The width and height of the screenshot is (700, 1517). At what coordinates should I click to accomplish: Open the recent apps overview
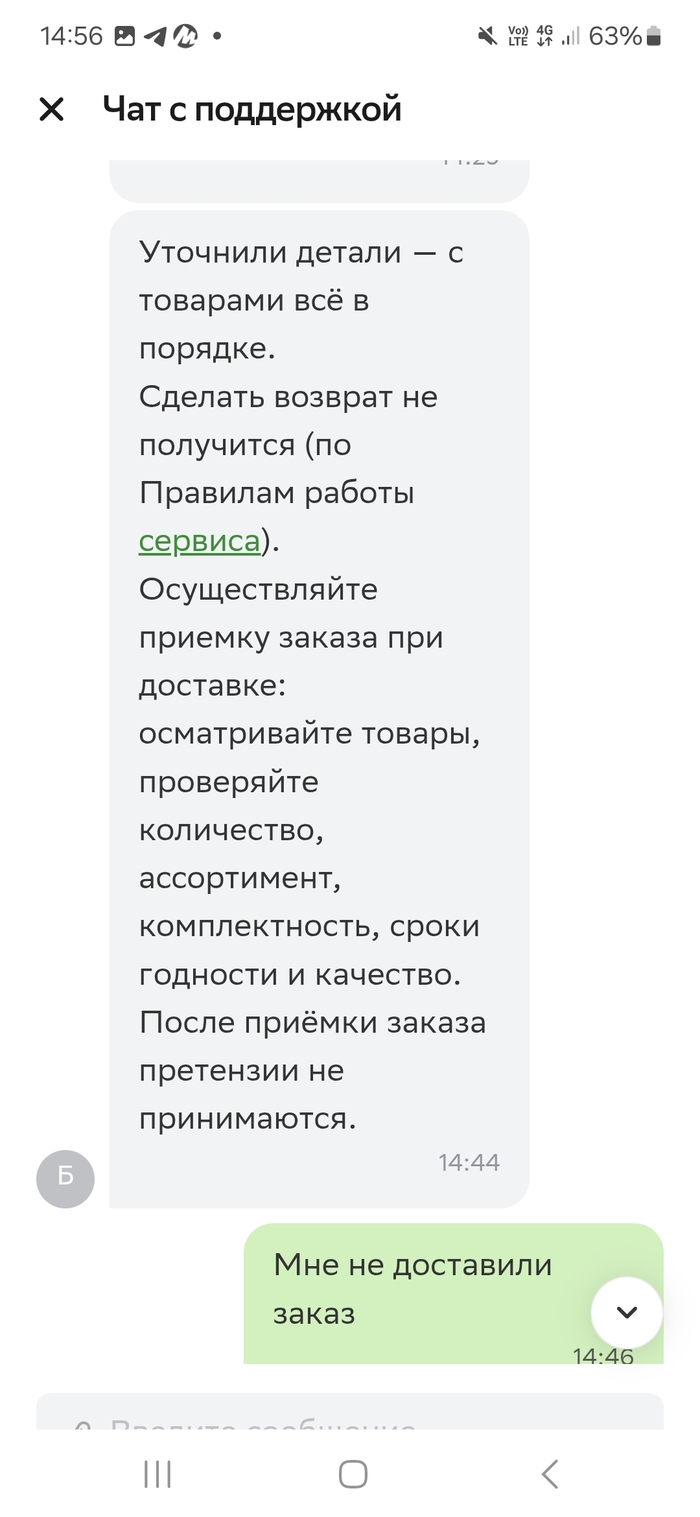[x=157, y=1473]
